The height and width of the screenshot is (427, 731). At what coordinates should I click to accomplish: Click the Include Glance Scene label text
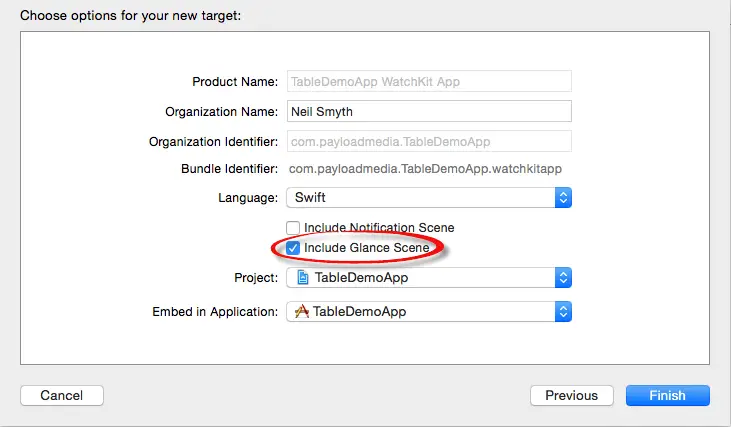coord(367,247)
